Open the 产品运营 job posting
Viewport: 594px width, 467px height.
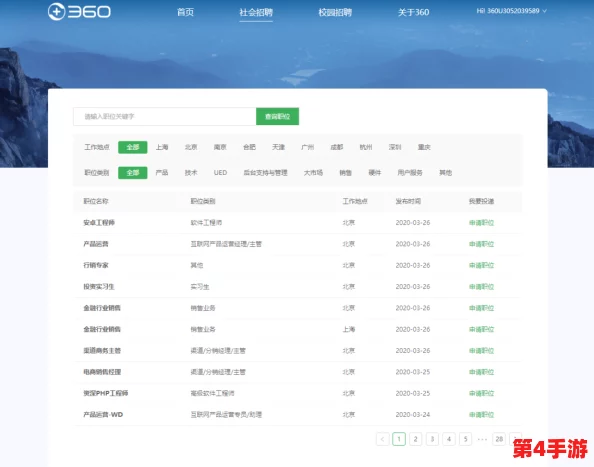click(x=96, y=244)
